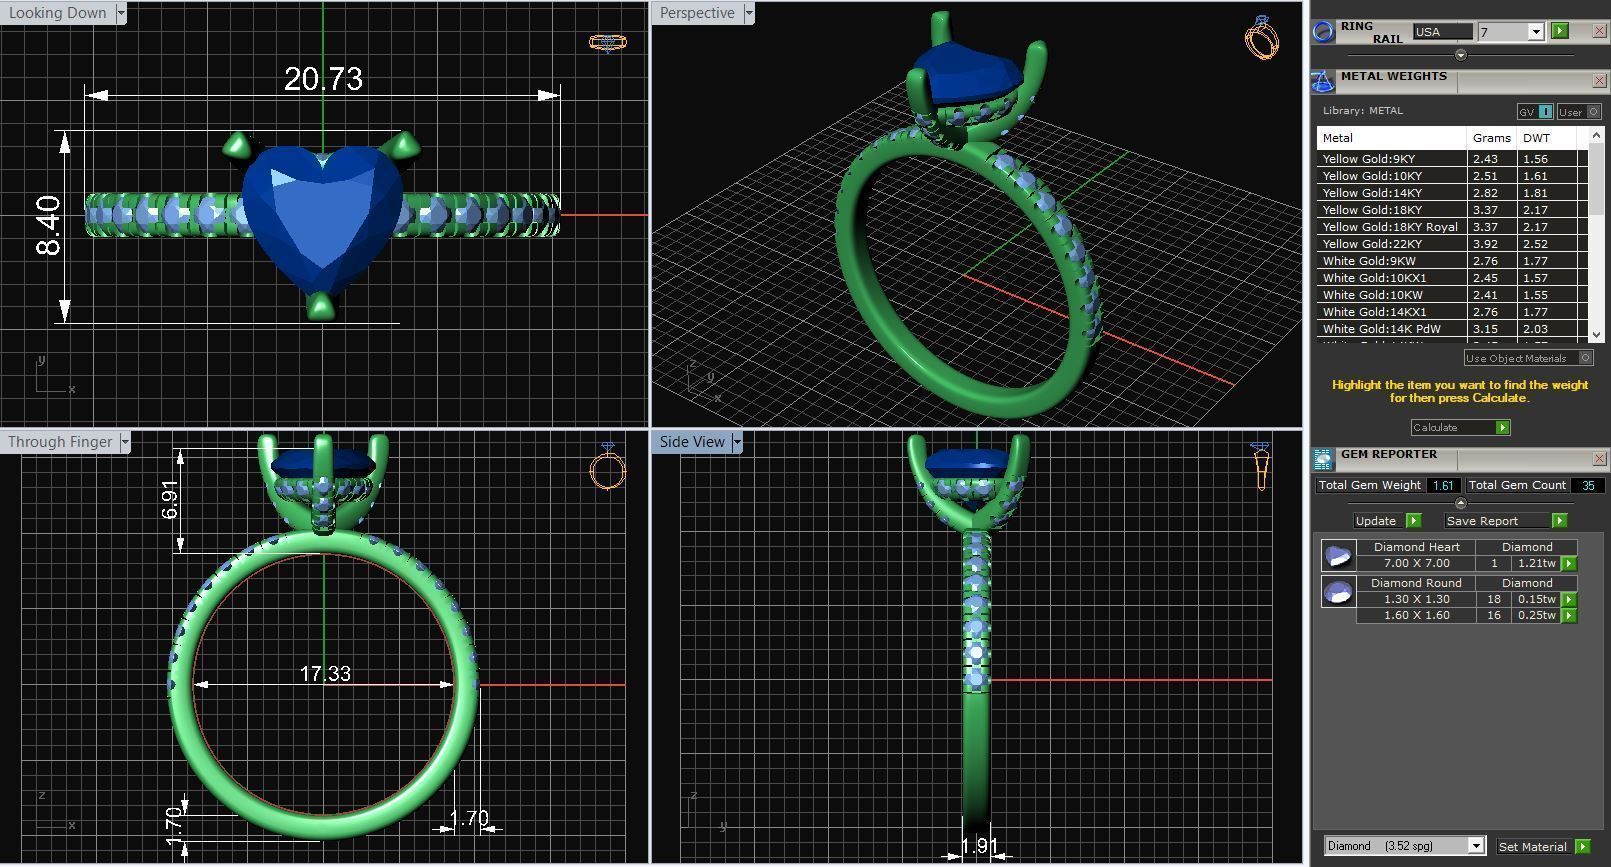This screenshot has height=867, width=1611.
Task: Click the Metal Weights panel icon
Action: point(1323,81)
